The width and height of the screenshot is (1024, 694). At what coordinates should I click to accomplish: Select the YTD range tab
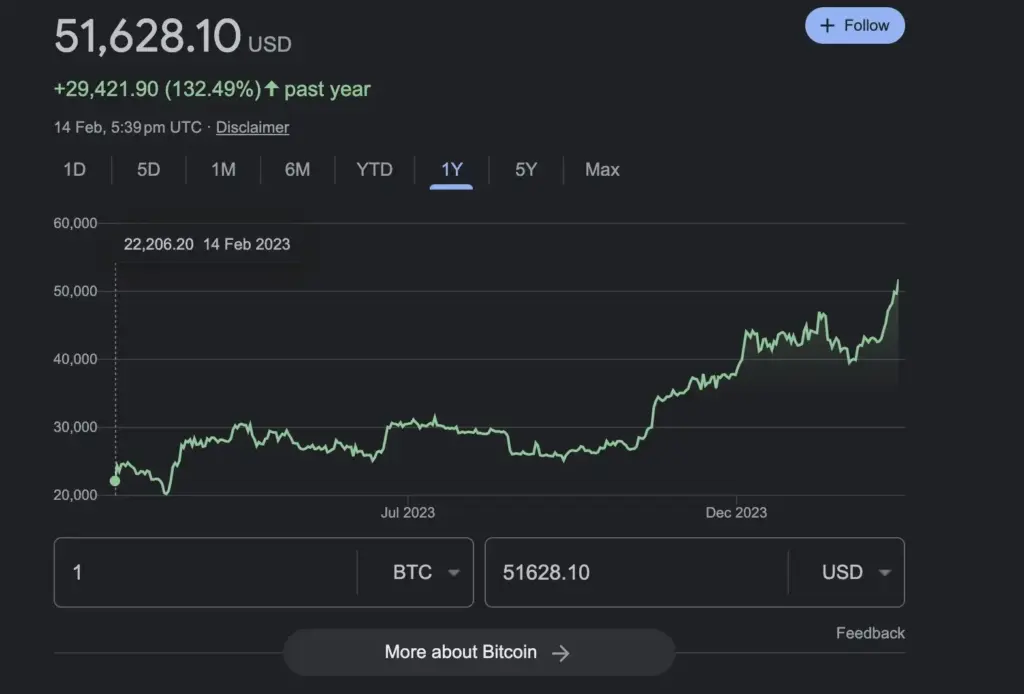(x=373, y=170)
